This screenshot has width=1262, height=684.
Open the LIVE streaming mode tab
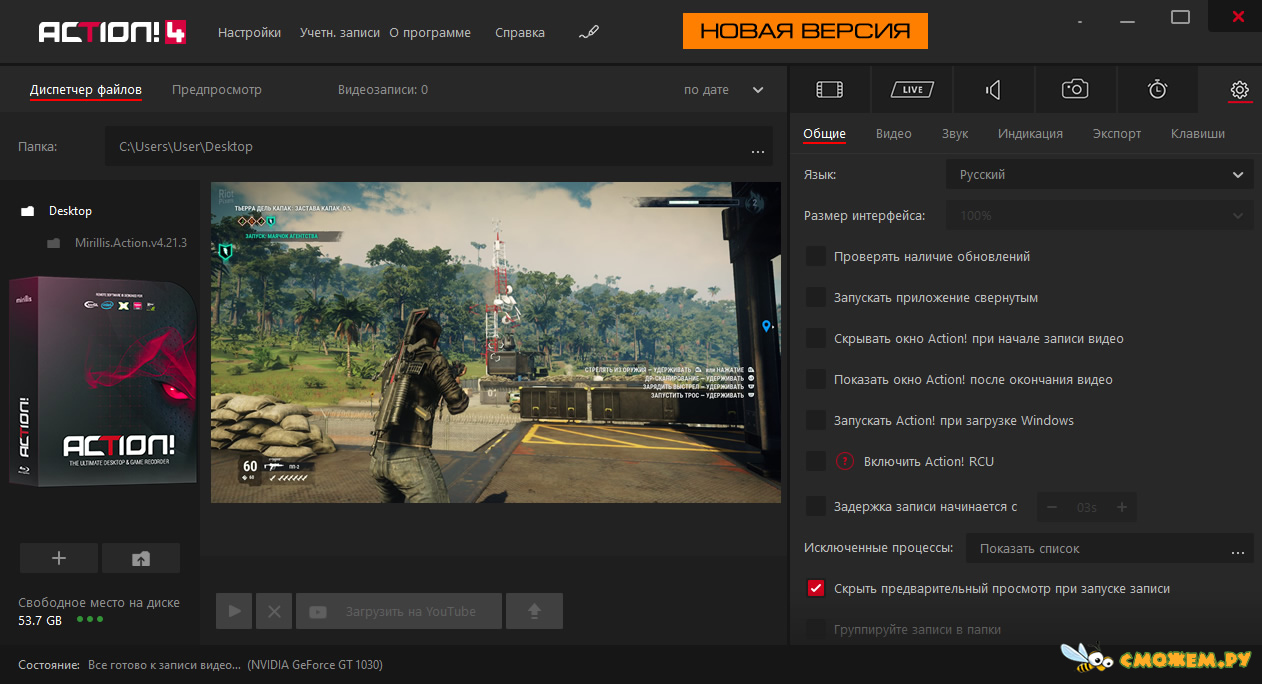point(911,89)
